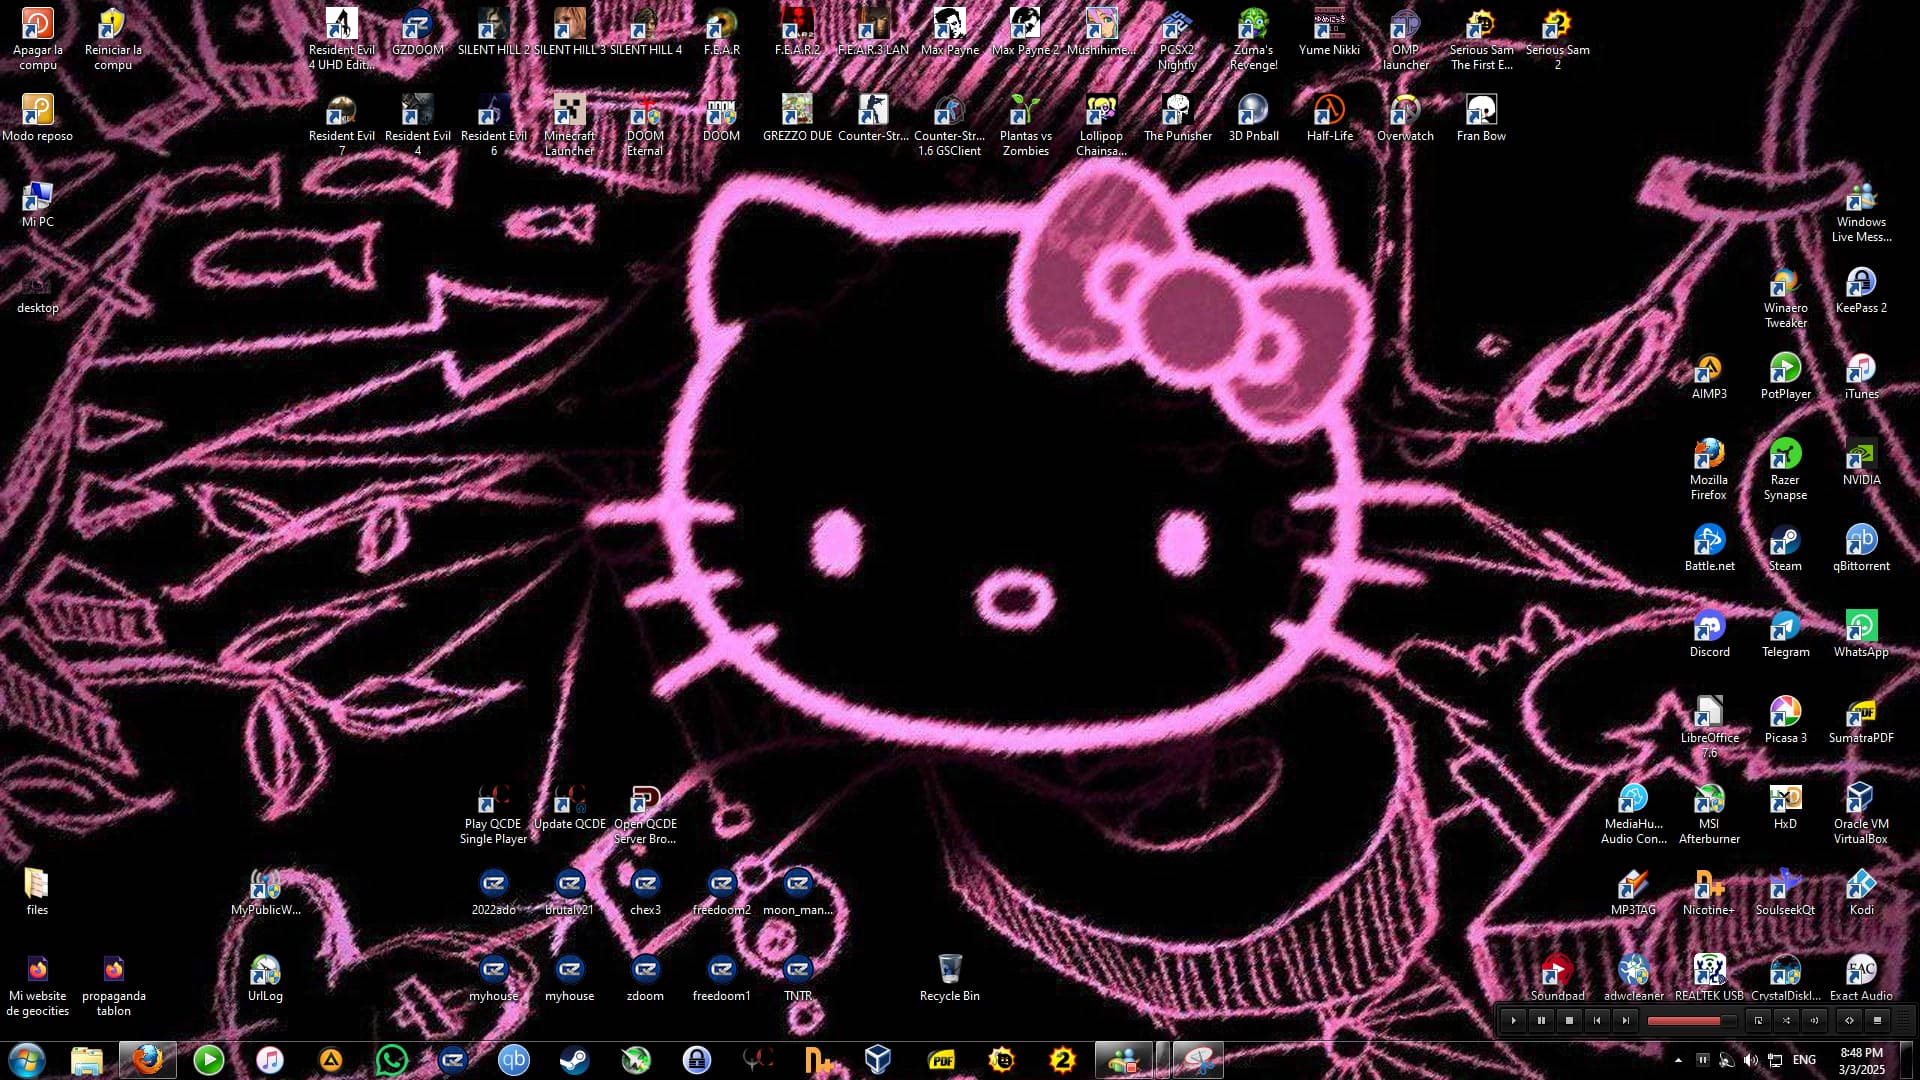Switch to the Firefox taskbar button
Screen dimensions: 1920x1080
148,1060
